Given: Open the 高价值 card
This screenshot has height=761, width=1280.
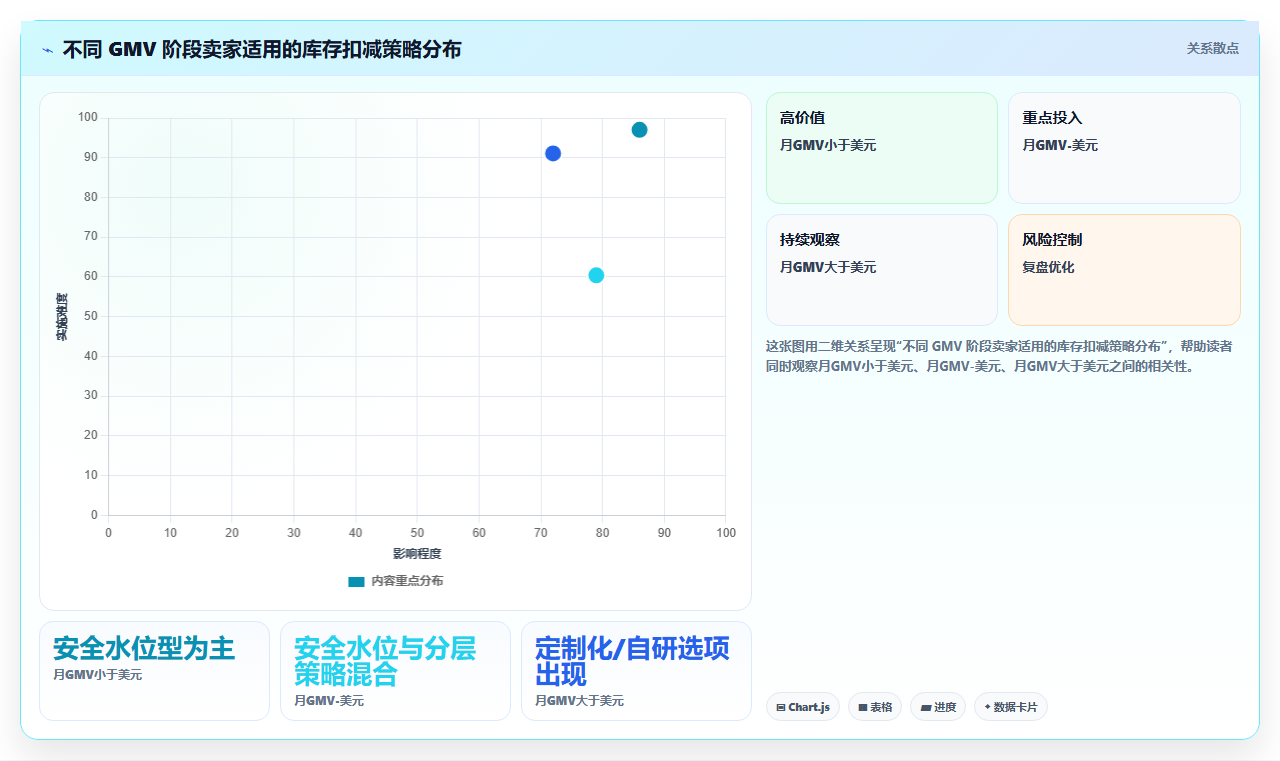Looking at the screenshot, I should (882, 148).
